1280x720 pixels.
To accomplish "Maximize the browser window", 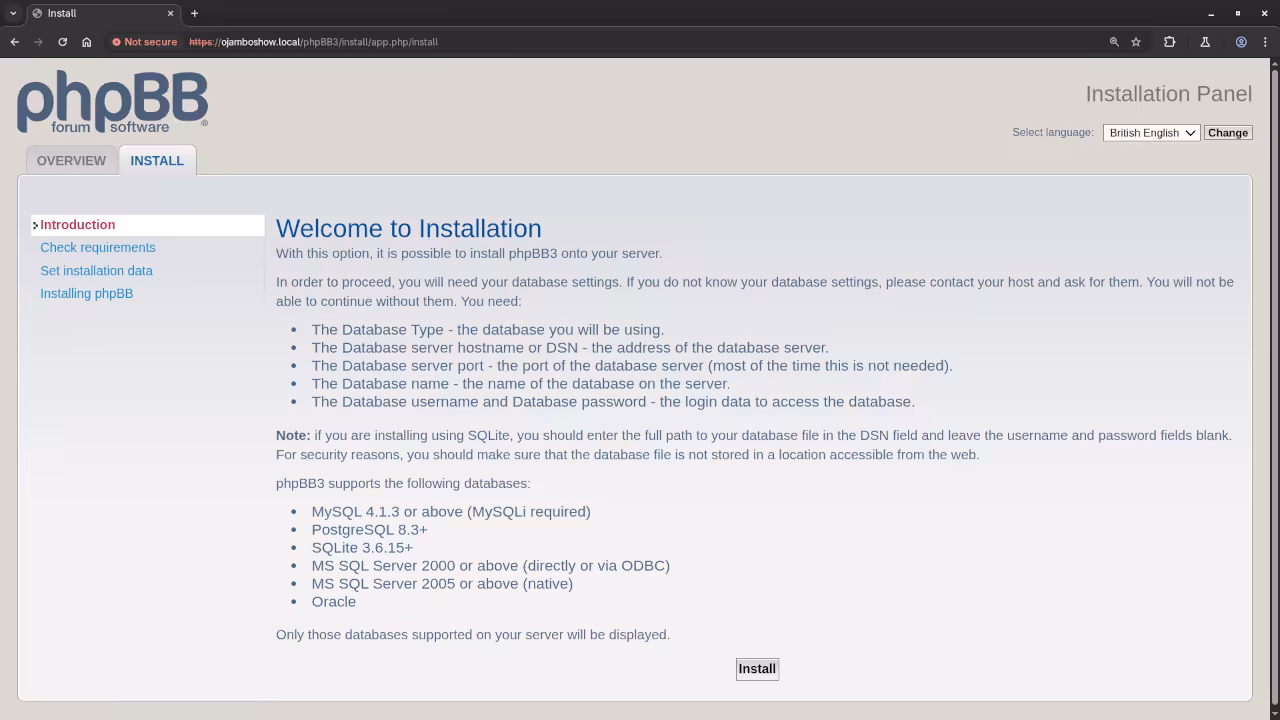I will point(1238,13).
